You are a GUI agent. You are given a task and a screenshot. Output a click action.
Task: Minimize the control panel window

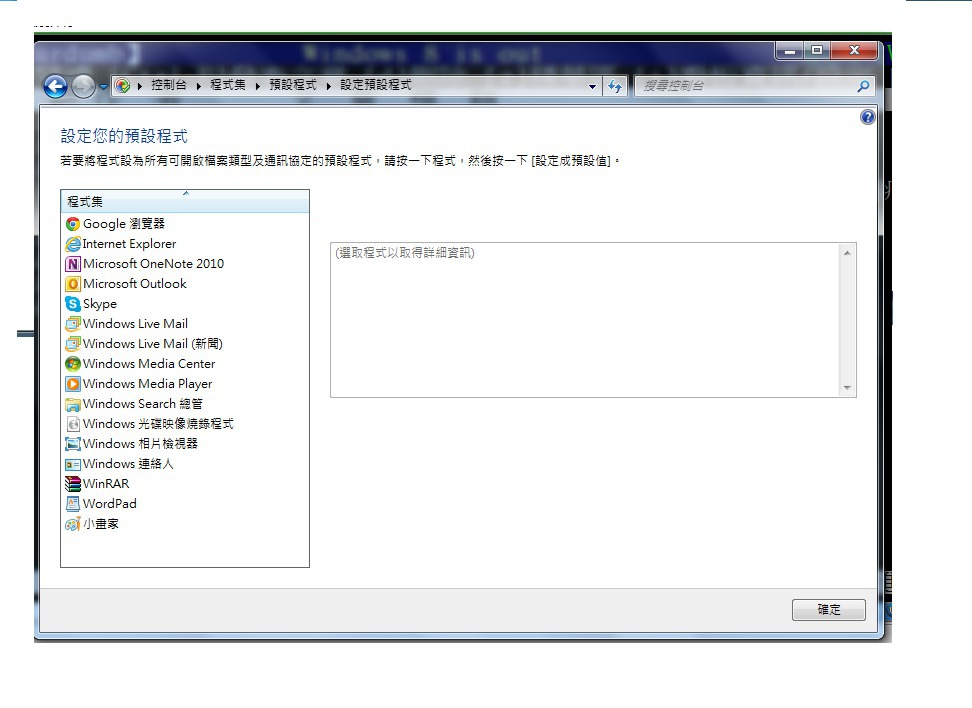click(x=790, y=50)
